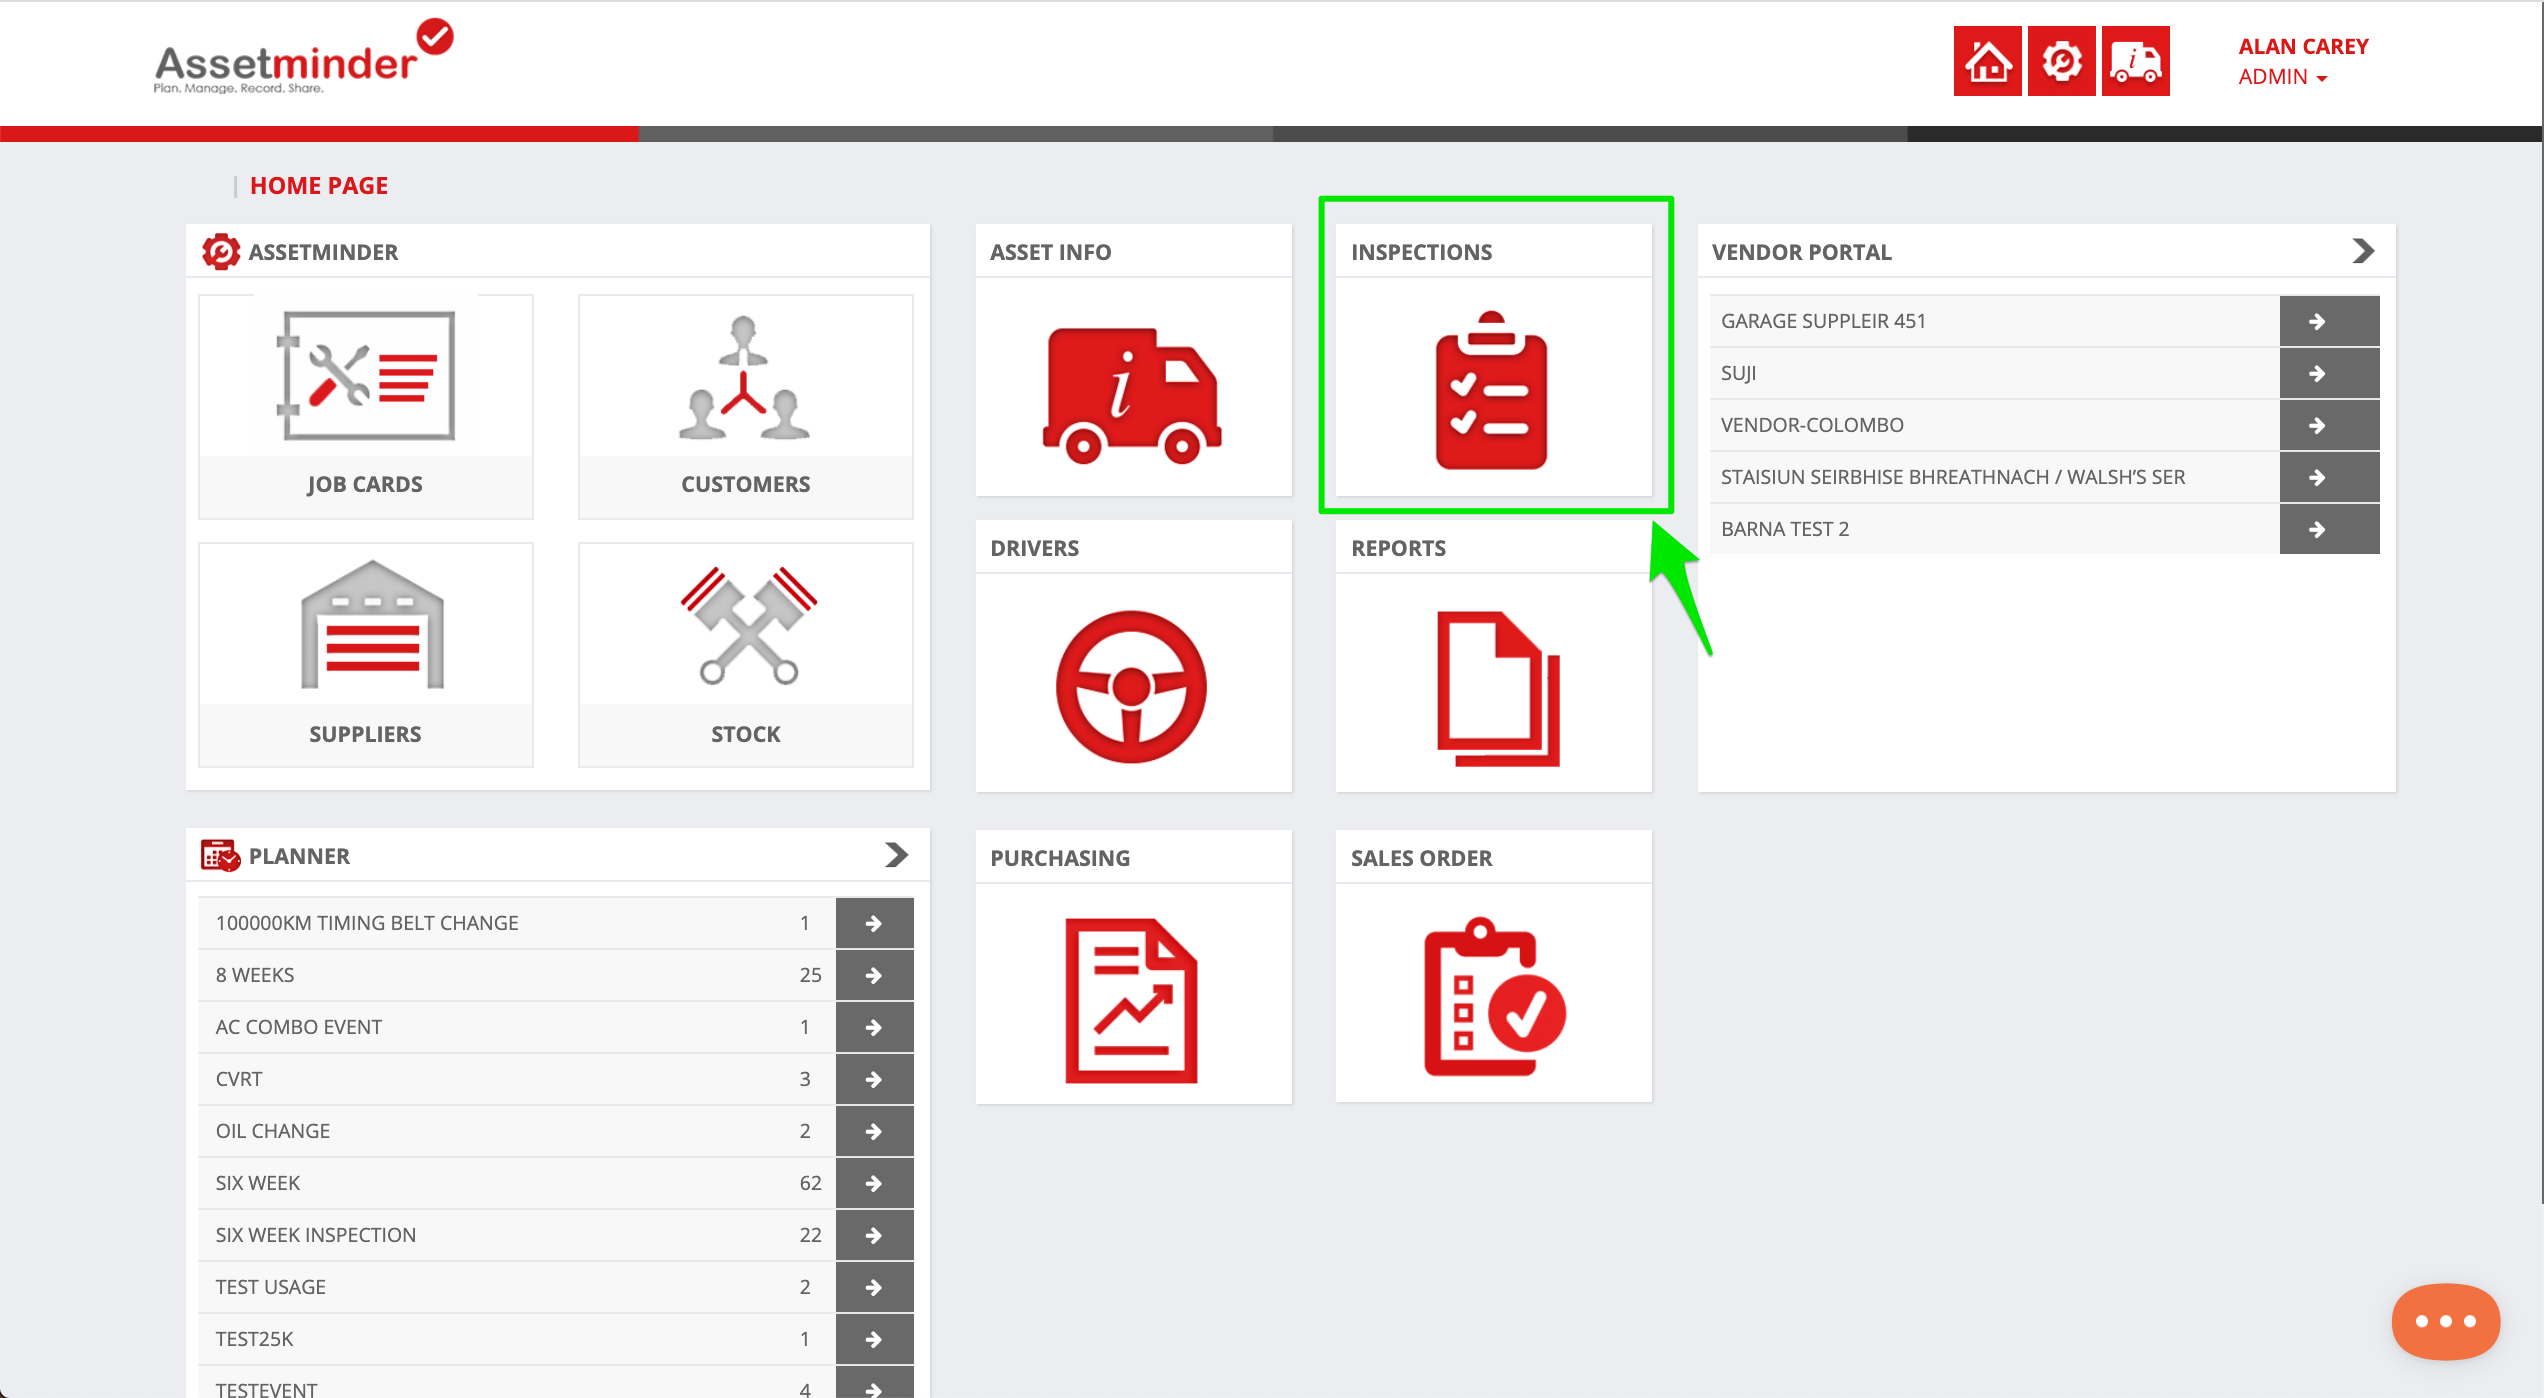Click the HOME PAGE breadcrumb
Image resolution: width=2544 pixels, height=1398 pixels.
319,185
